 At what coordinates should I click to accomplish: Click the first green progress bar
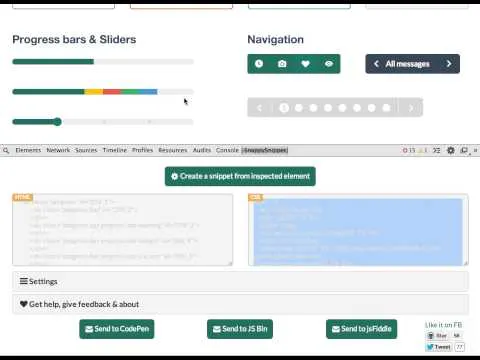[x=53, y=62]
